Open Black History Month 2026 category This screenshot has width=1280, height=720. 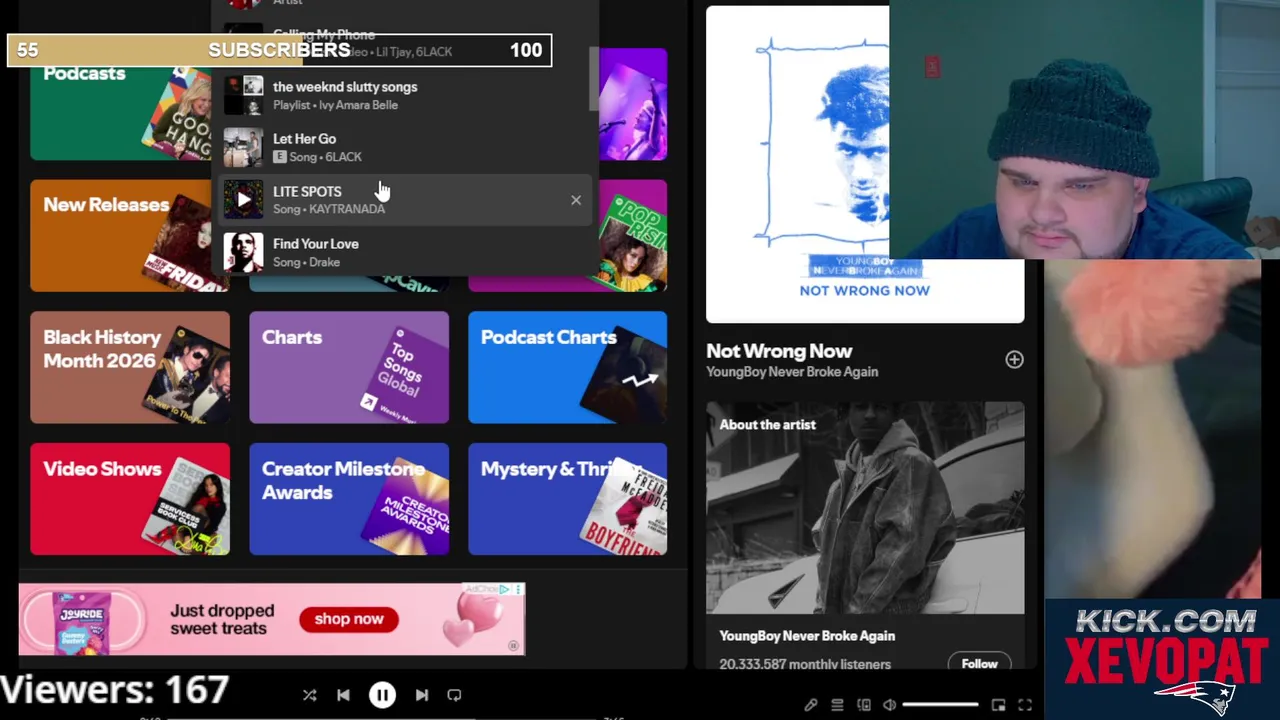click(x=130, y=367)
